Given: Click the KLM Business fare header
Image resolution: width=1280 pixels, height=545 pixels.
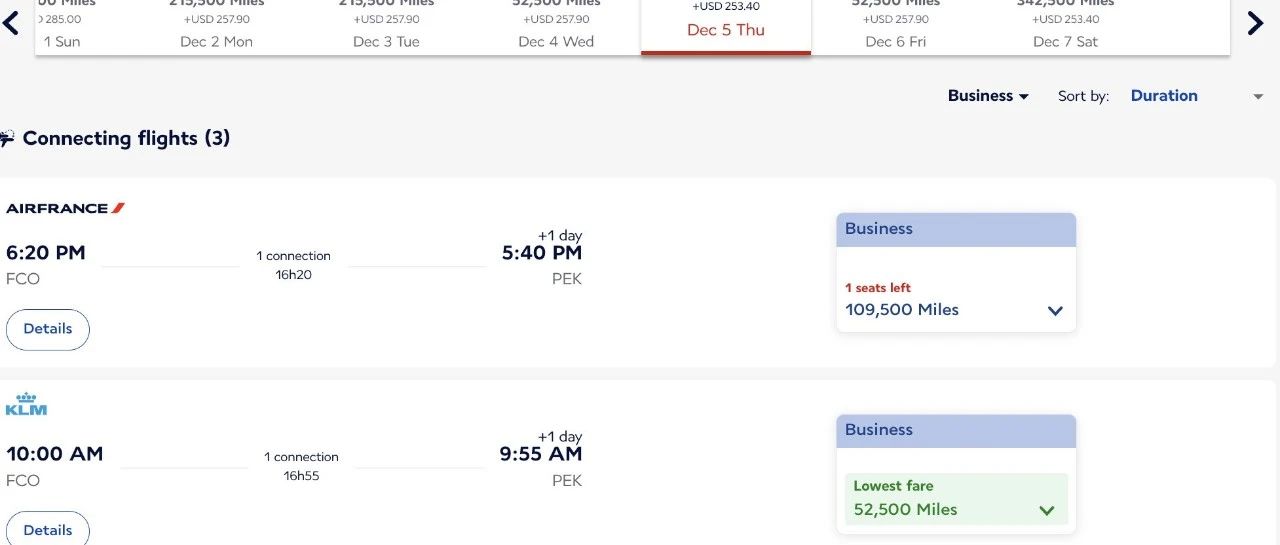Looking at the screenshot, I should (956, 430).
